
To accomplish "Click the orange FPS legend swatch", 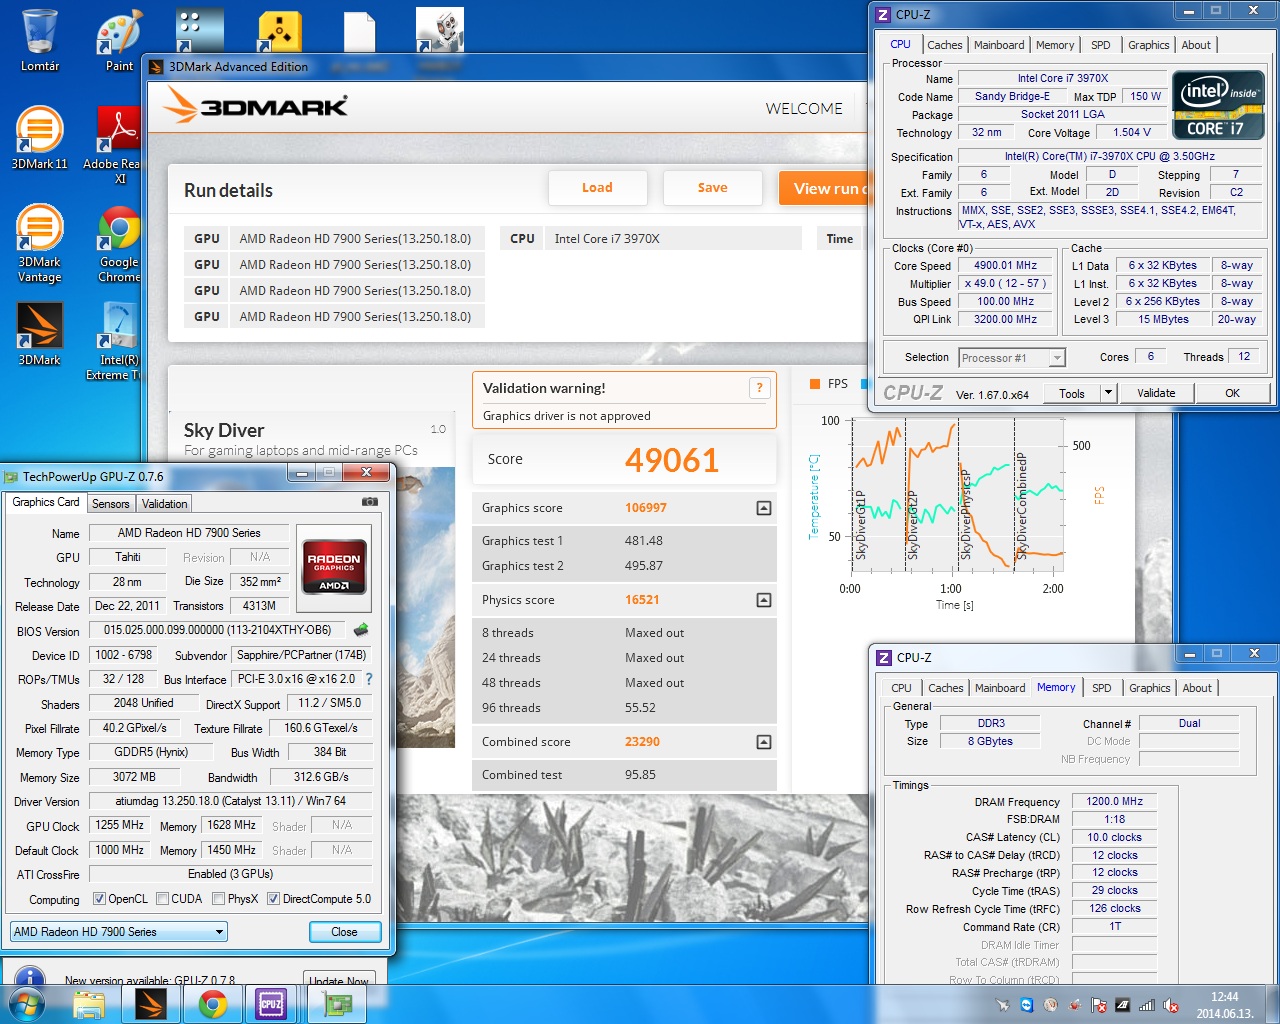I will tap(813, 384).
